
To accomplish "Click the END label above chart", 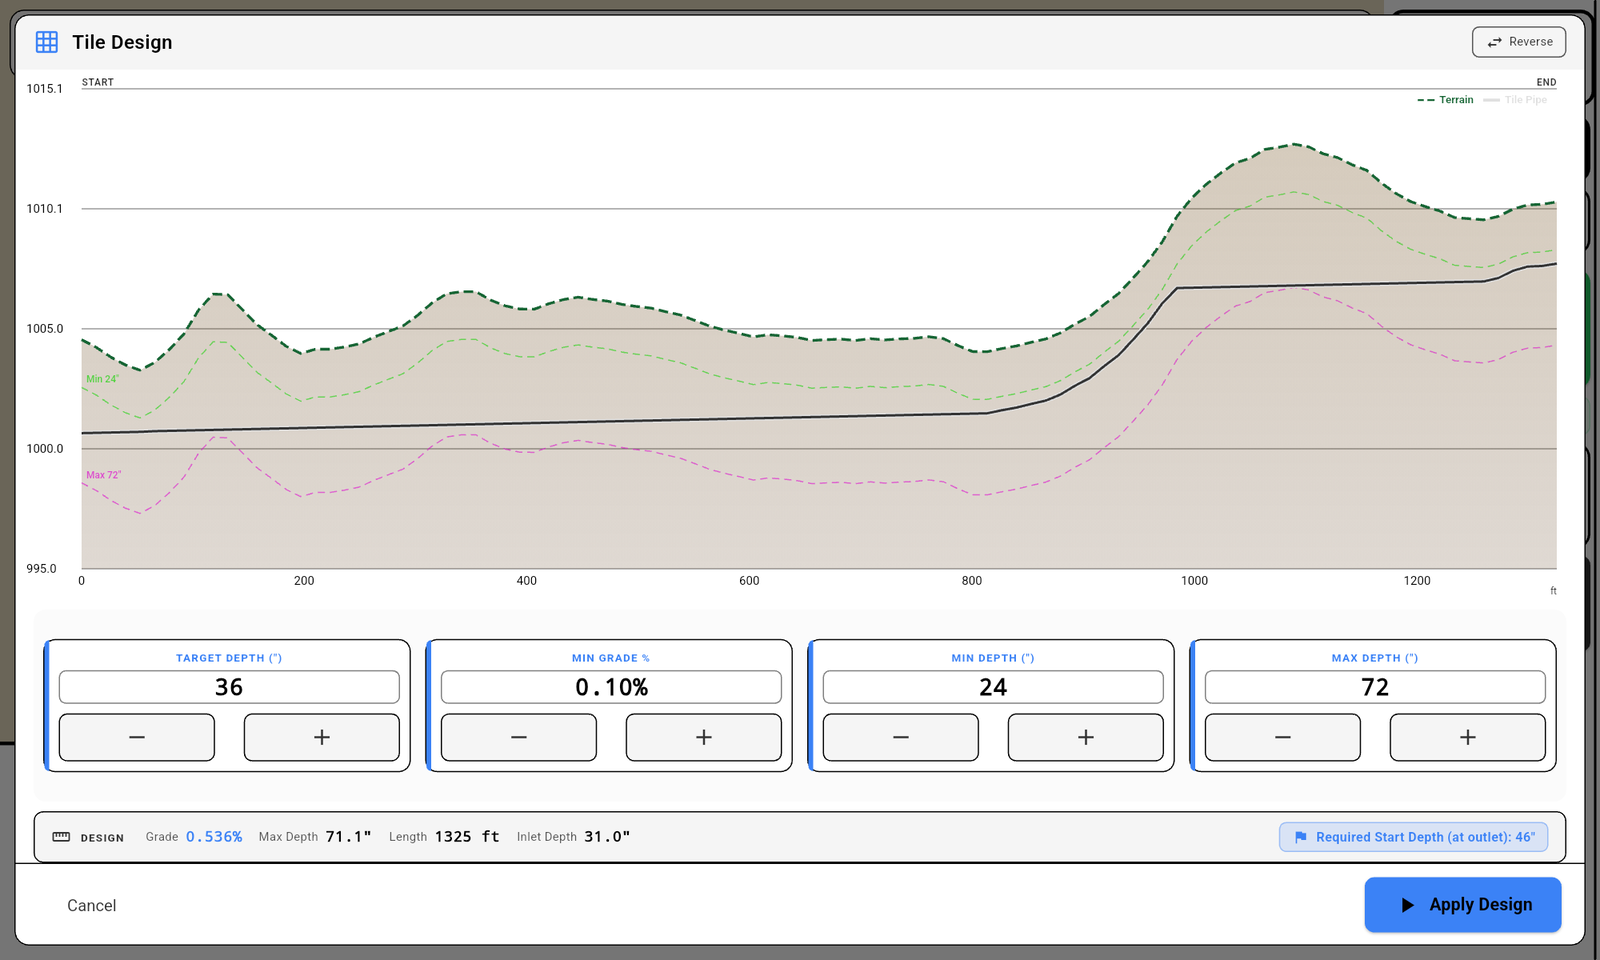I will point(1546,82).
